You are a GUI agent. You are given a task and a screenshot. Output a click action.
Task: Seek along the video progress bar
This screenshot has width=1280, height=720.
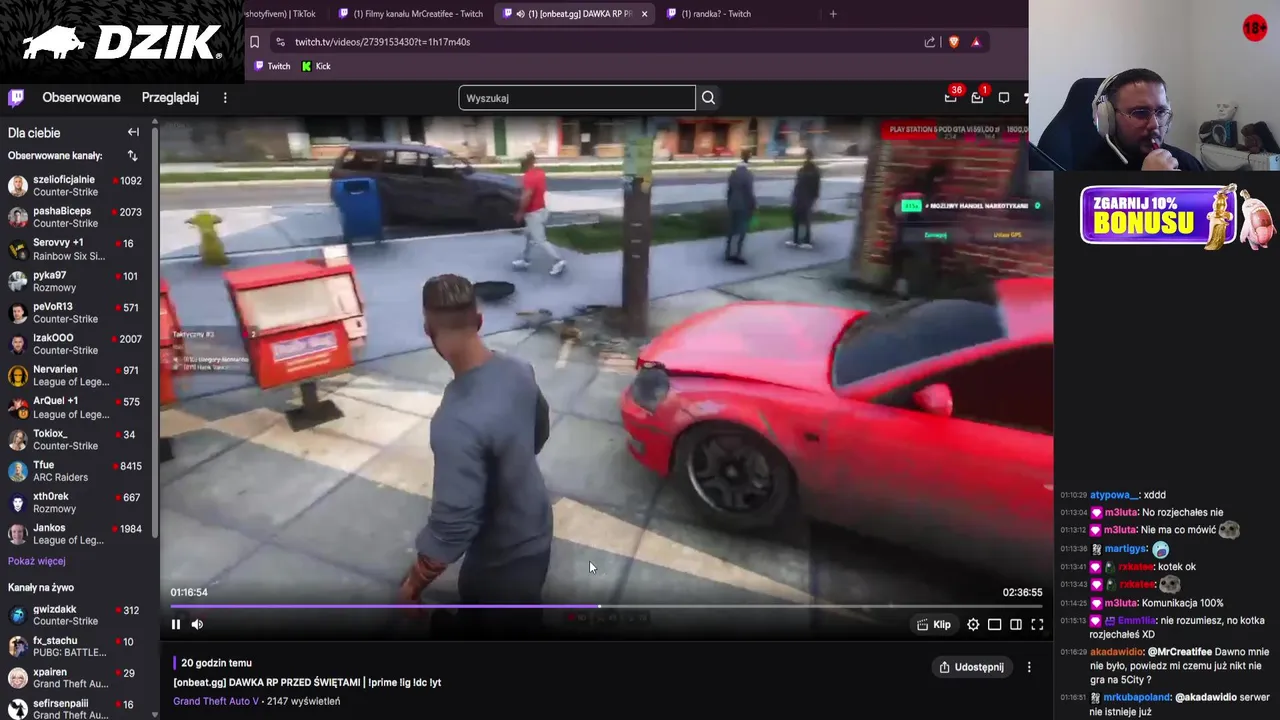click(x=606, y=606)
